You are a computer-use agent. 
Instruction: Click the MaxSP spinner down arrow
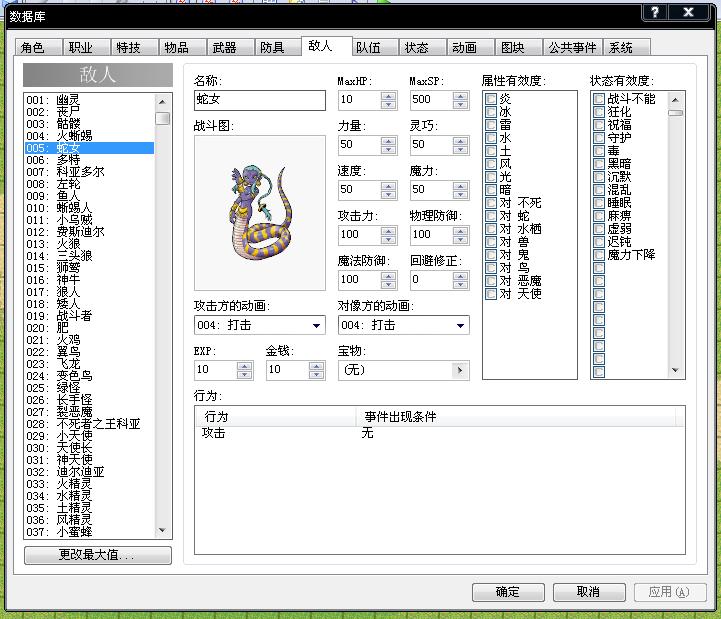(x=460, y=104)
